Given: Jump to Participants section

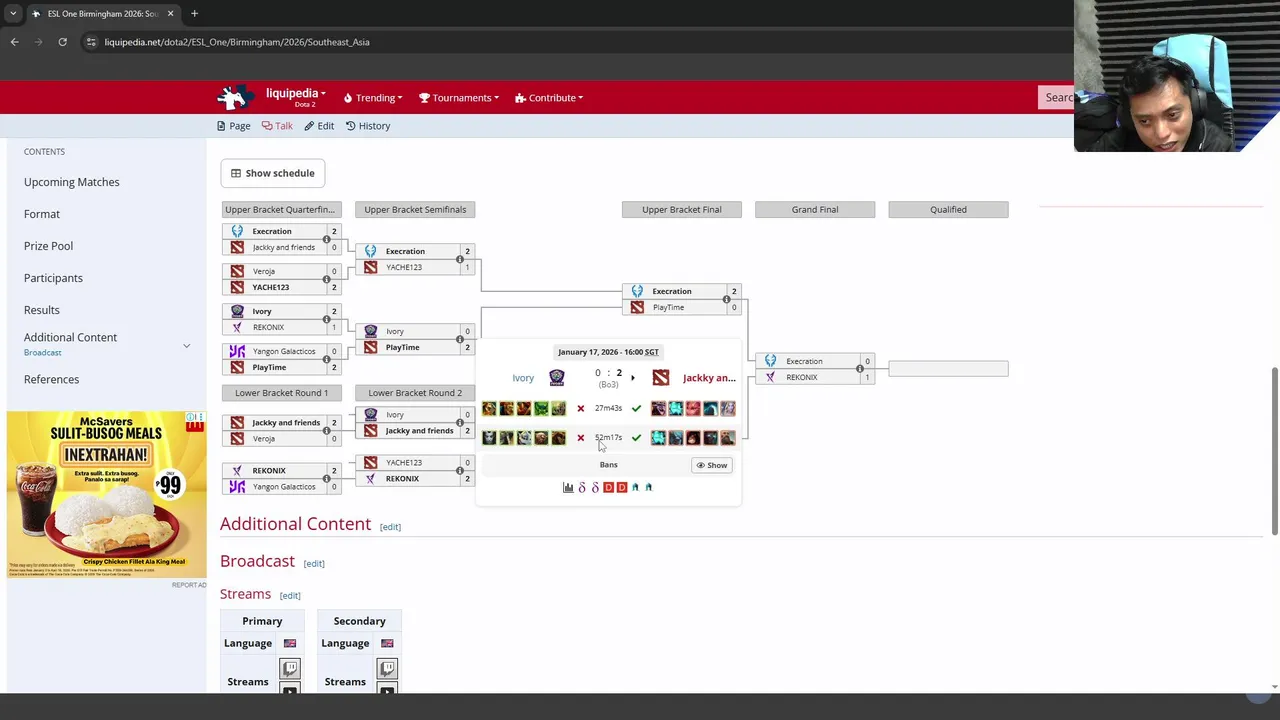Looking at the screenshot, I should coord(53,278).
